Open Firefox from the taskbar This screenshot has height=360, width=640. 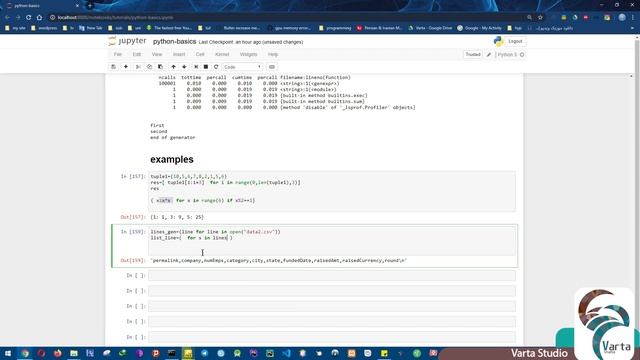tap(58, 353)
